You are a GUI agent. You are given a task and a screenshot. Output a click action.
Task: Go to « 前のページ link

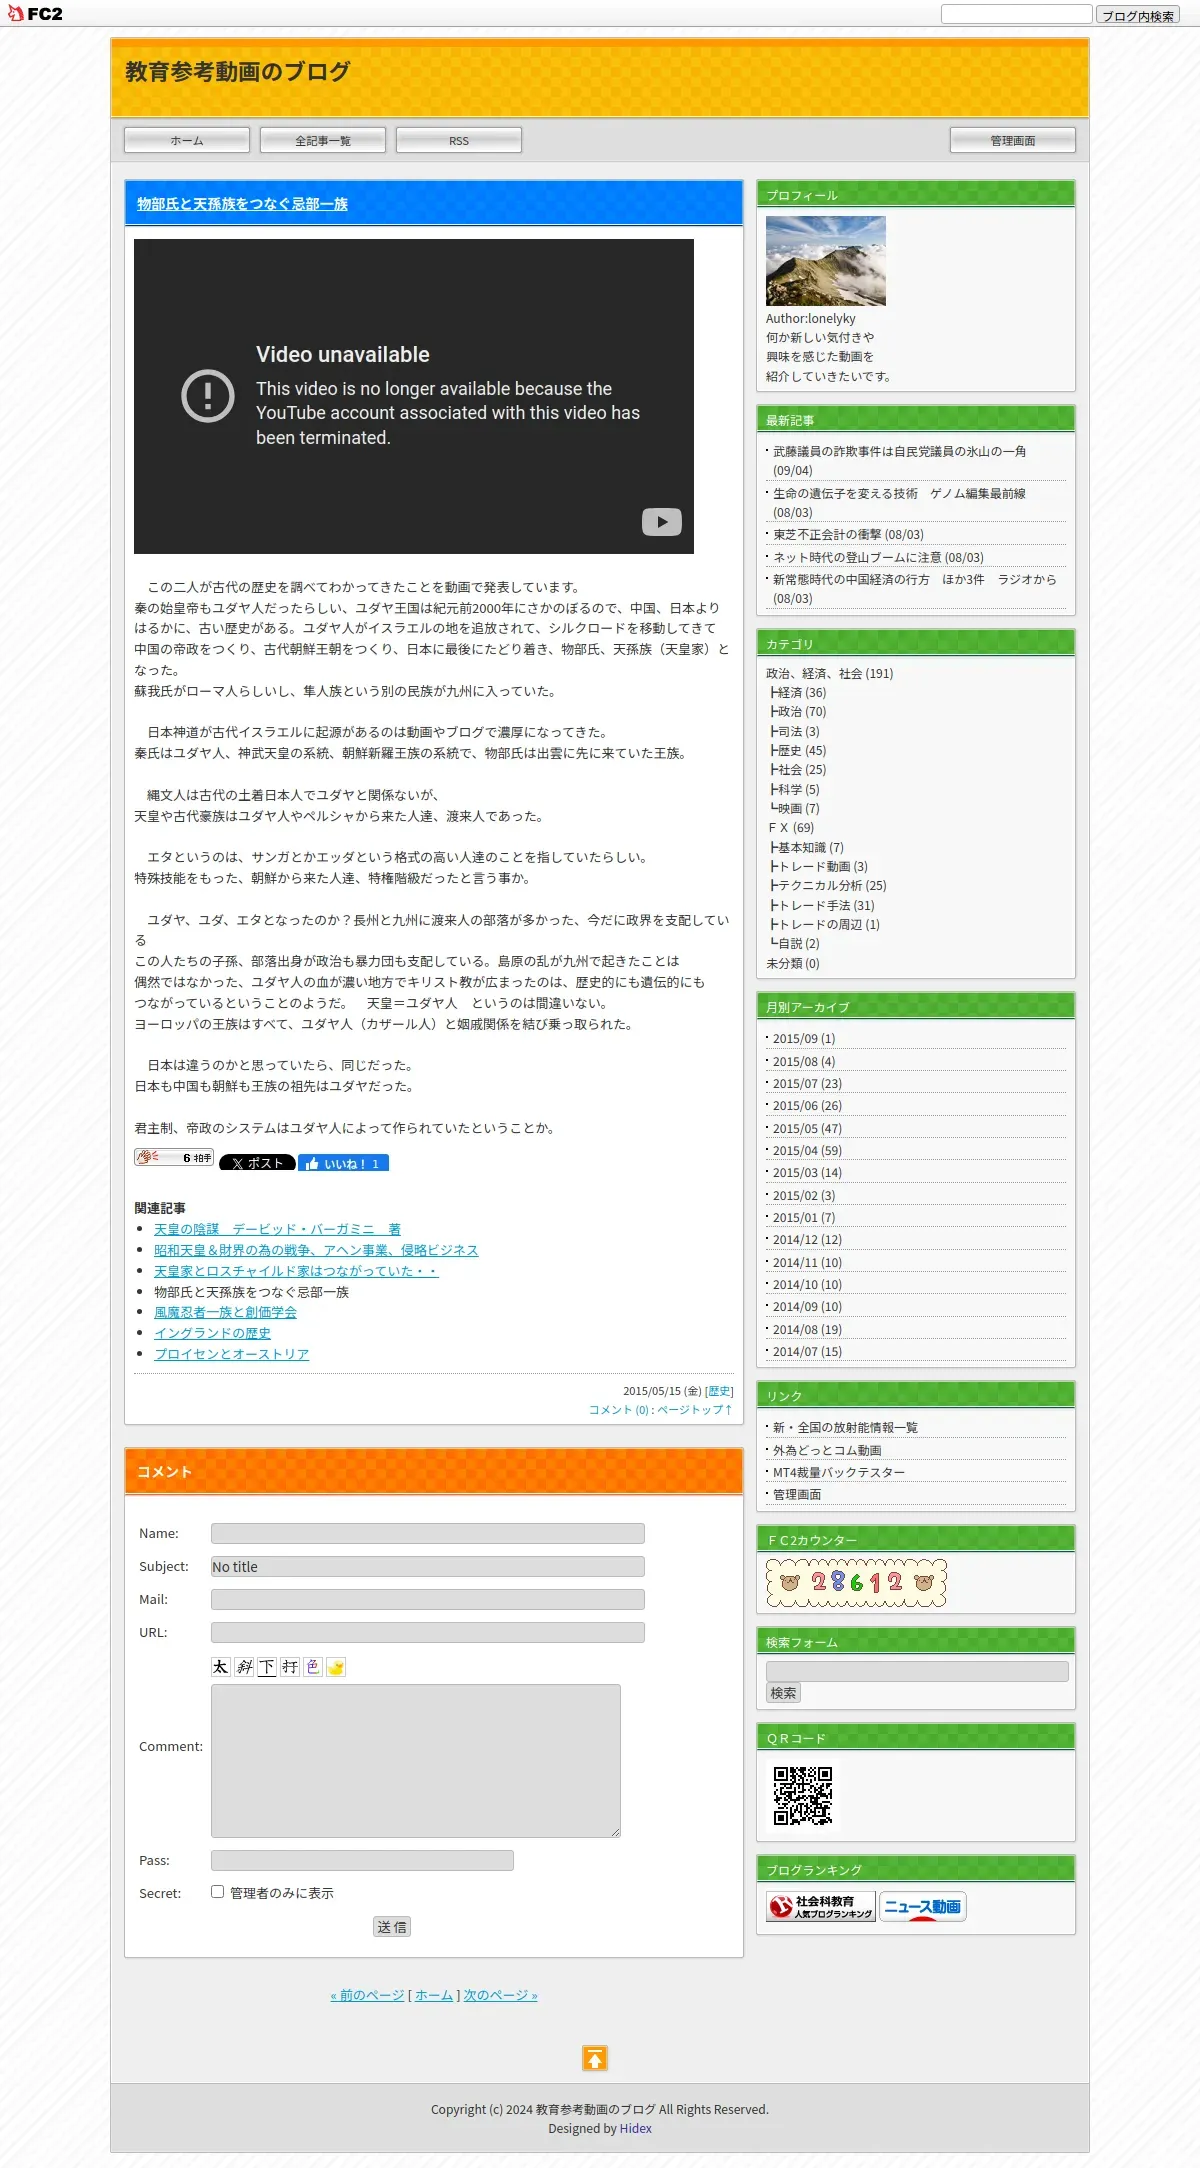pyautogui.click(x=367, y=1995)
